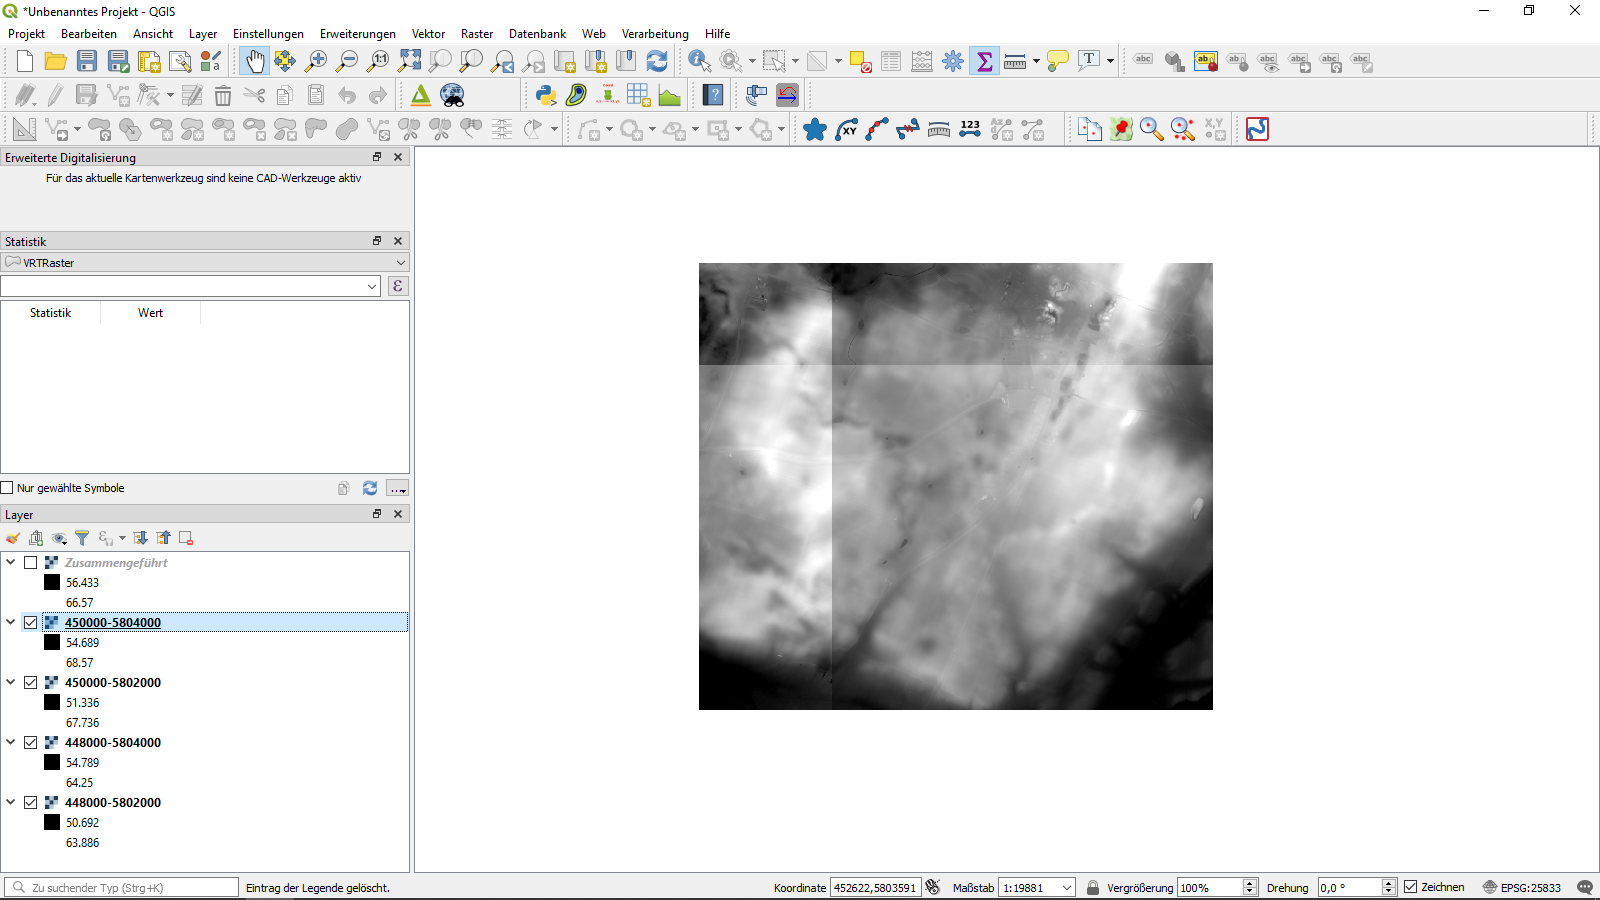The width and height of the screenshot is (1600, 900).
Task: Hide the 448000-5804000 layer
Action: pyautogui.click(x=31, y=743)
